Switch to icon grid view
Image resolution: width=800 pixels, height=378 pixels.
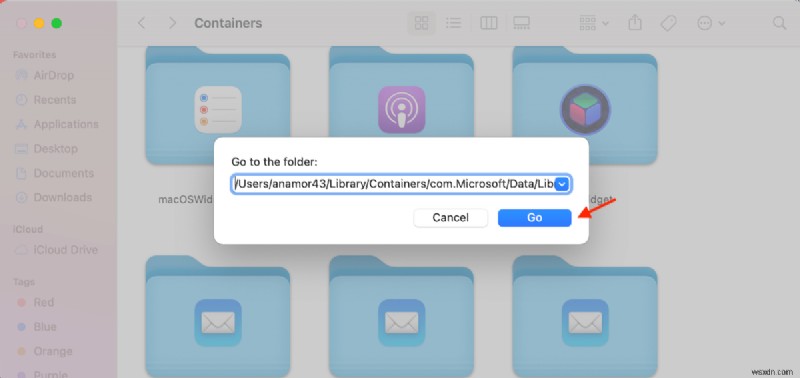click(x=421, y=23)
